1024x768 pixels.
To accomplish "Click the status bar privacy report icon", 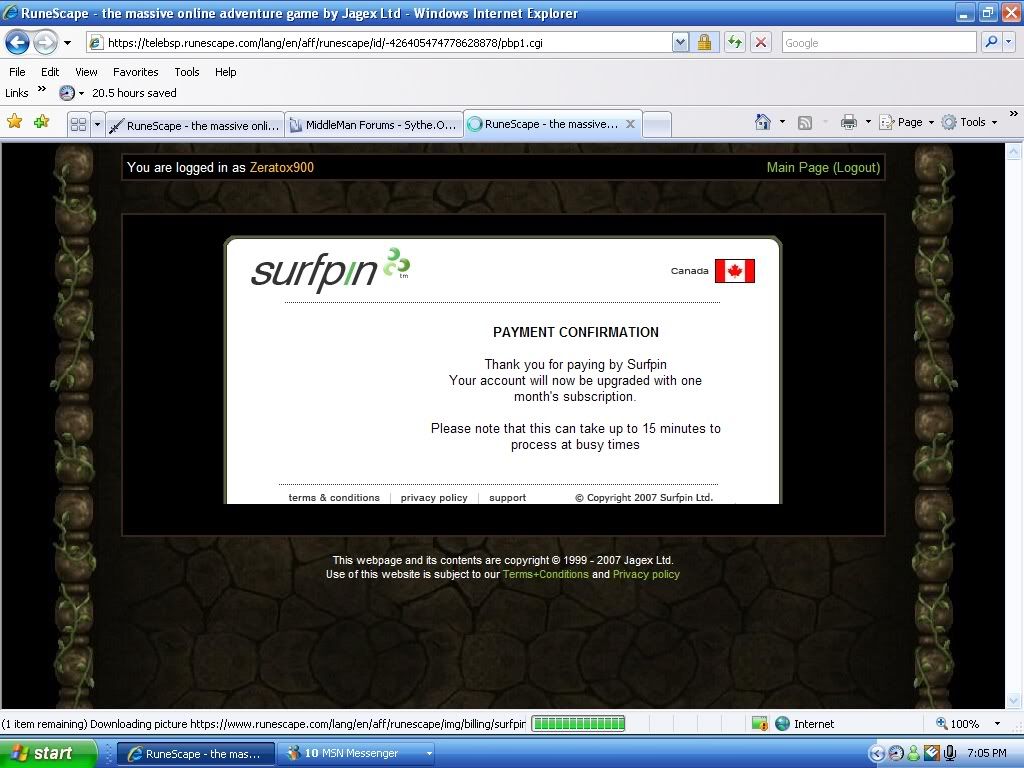I will (760, 724).
